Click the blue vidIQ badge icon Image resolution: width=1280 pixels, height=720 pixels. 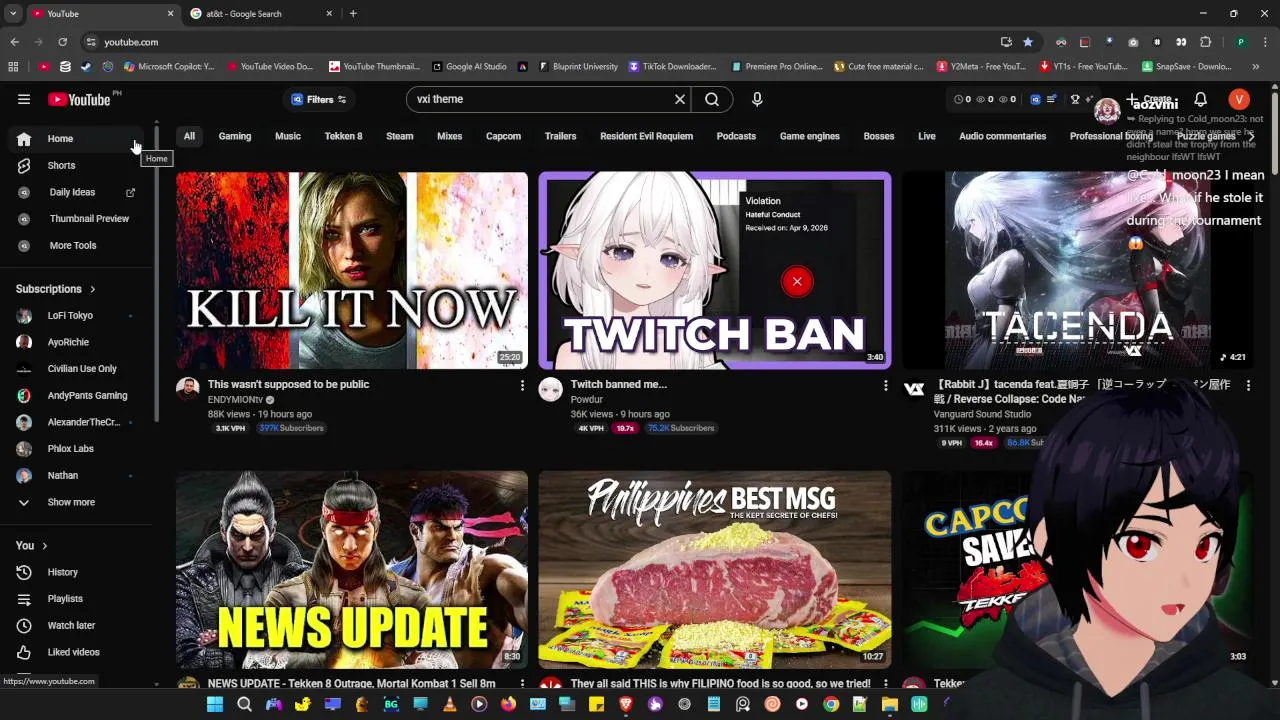pos(1035,99)
